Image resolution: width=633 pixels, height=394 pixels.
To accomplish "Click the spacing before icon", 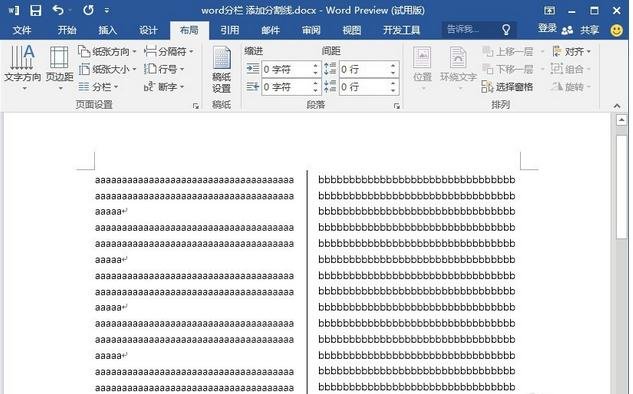I will [x=330, y=69].
